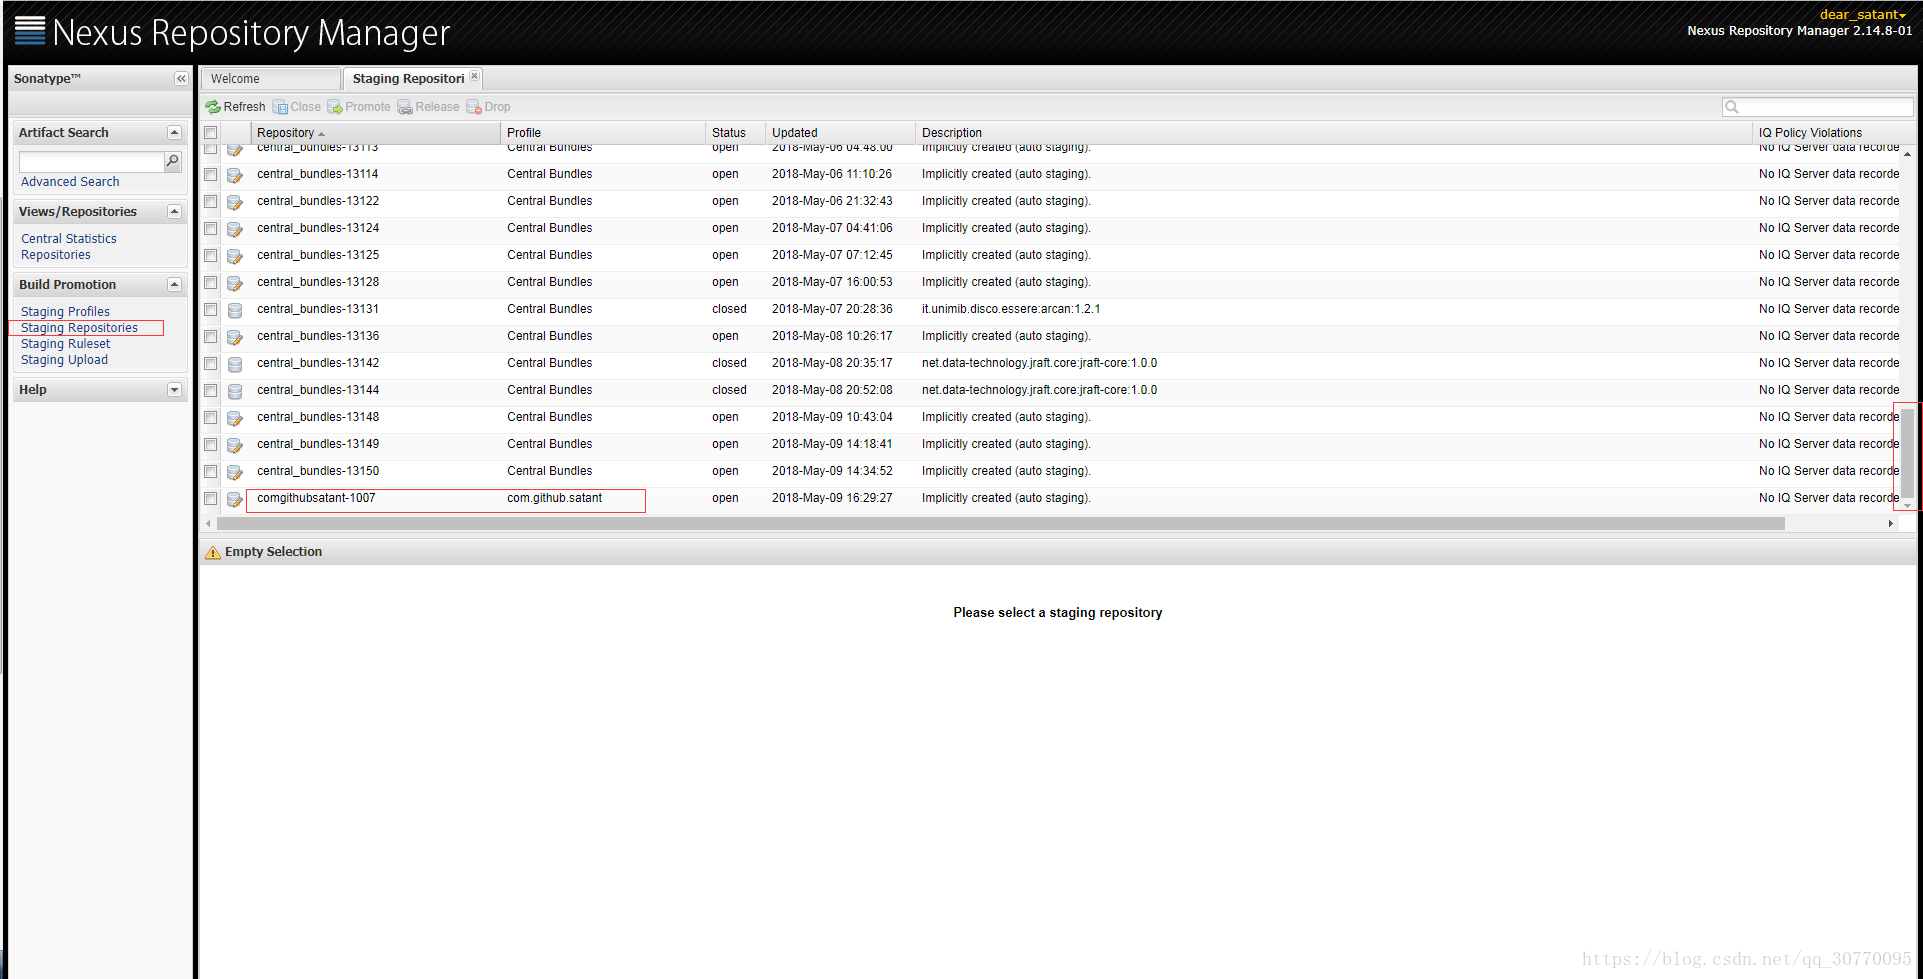Image resolution: width=1923 pixels, height=979 pixels.
Task: Click the Refresh toolbar icon
Action: (x=213, y=107)
